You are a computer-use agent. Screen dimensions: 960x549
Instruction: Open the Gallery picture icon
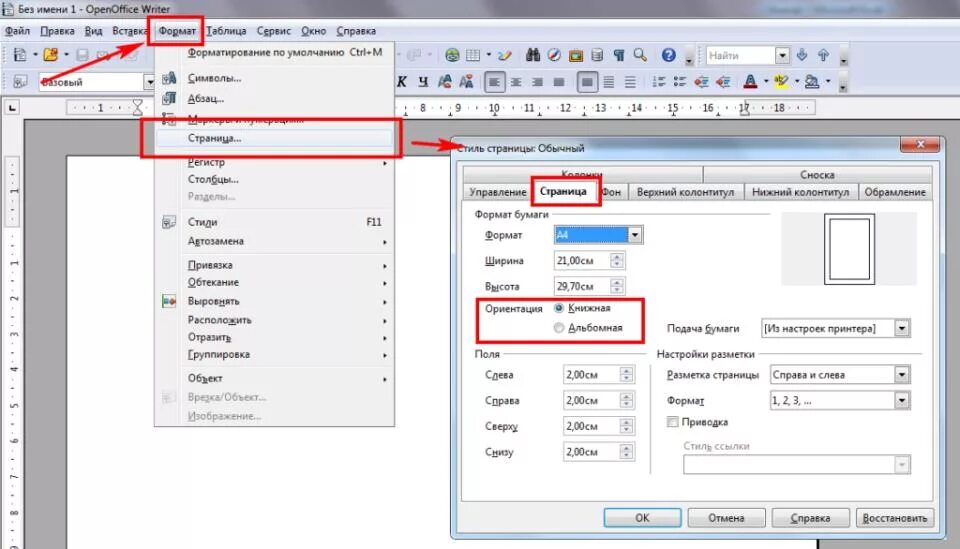pyautogui.click(x=576, y=55)
